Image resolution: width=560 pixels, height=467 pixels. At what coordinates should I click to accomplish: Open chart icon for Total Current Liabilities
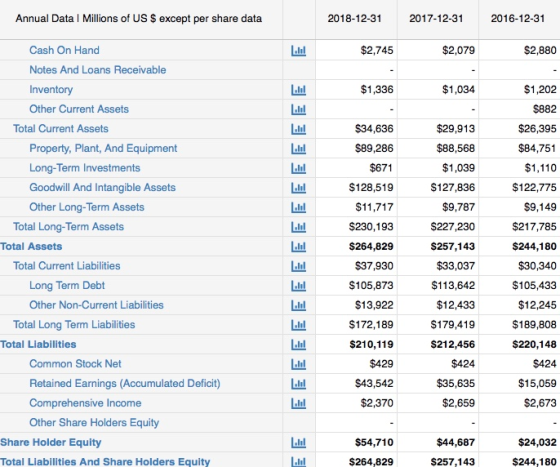point(299,266)
